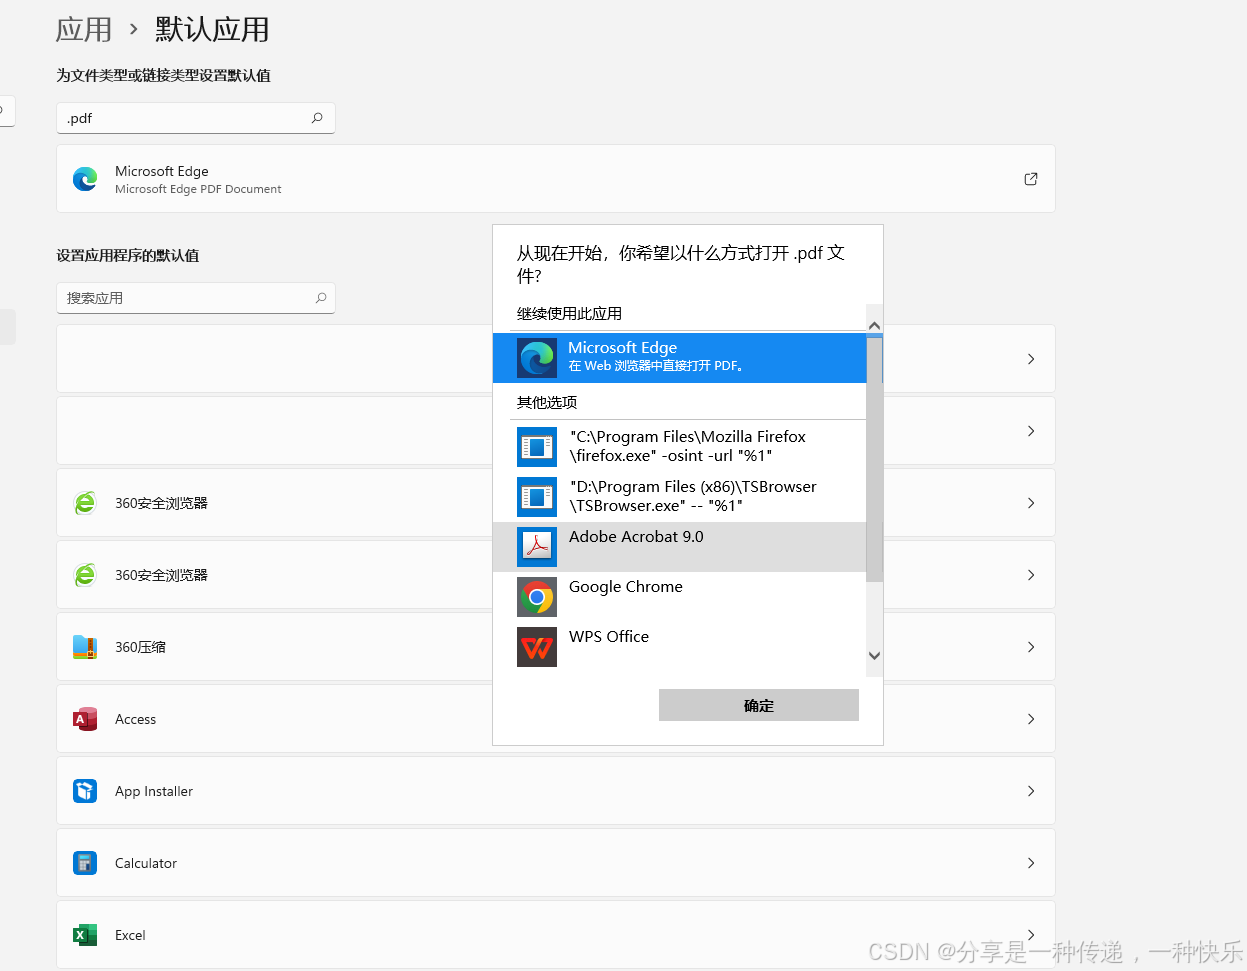The image size is (1247, 971).
Task: Click the 360压缩 app name
Action: pos(140,647)
